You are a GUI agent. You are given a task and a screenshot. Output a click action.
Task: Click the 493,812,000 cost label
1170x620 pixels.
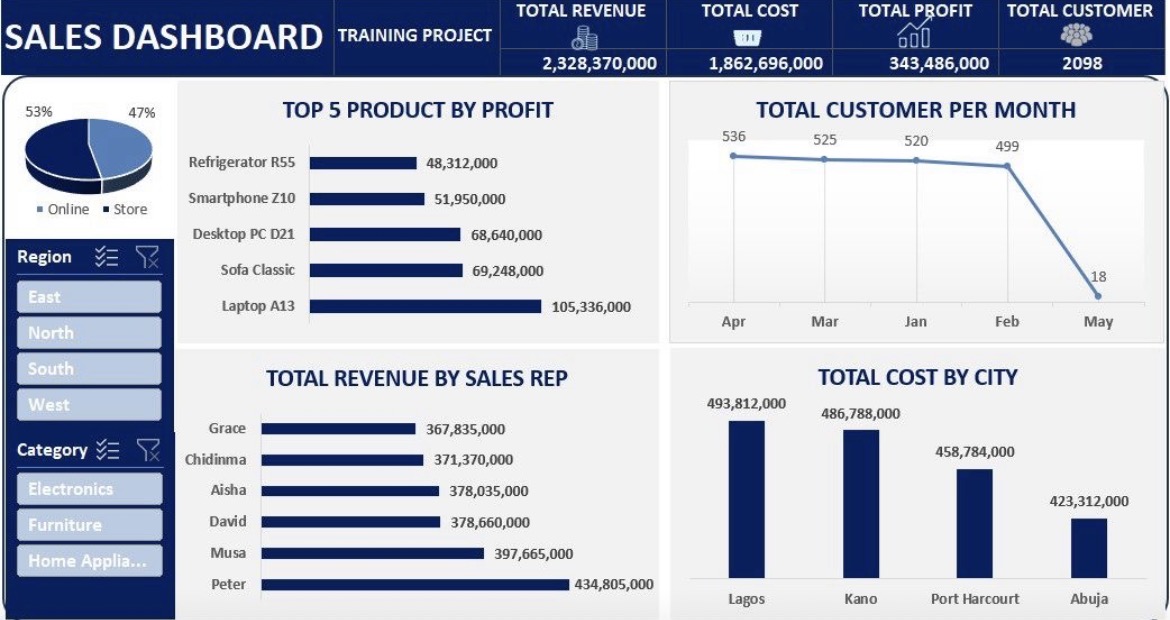[747, 404]
